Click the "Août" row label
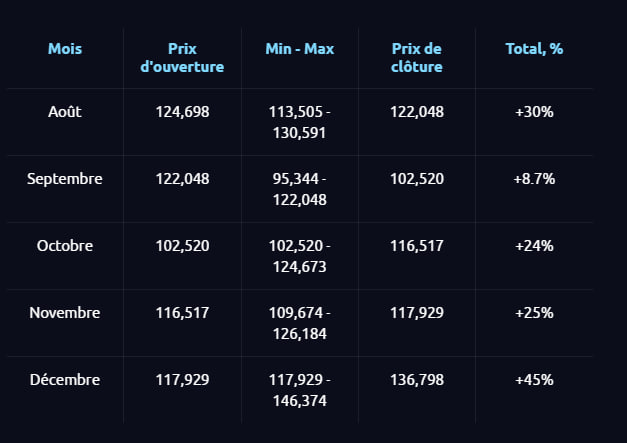627x443 pixels. pyautogui.click(x=65, y=112)
